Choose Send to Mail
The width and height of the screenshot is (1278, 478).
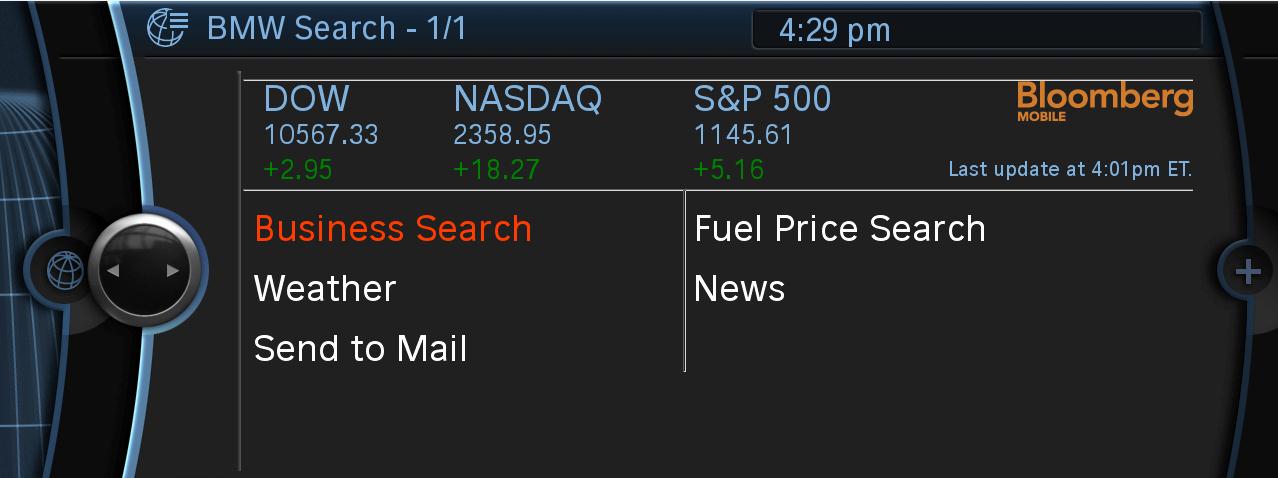click(360, 349)
